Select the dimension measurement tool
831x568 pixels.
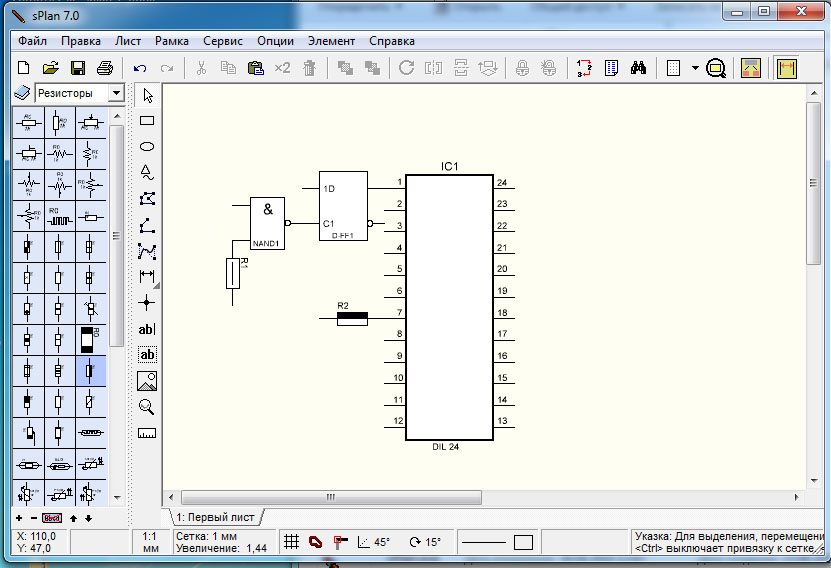[x=147, y=276]
